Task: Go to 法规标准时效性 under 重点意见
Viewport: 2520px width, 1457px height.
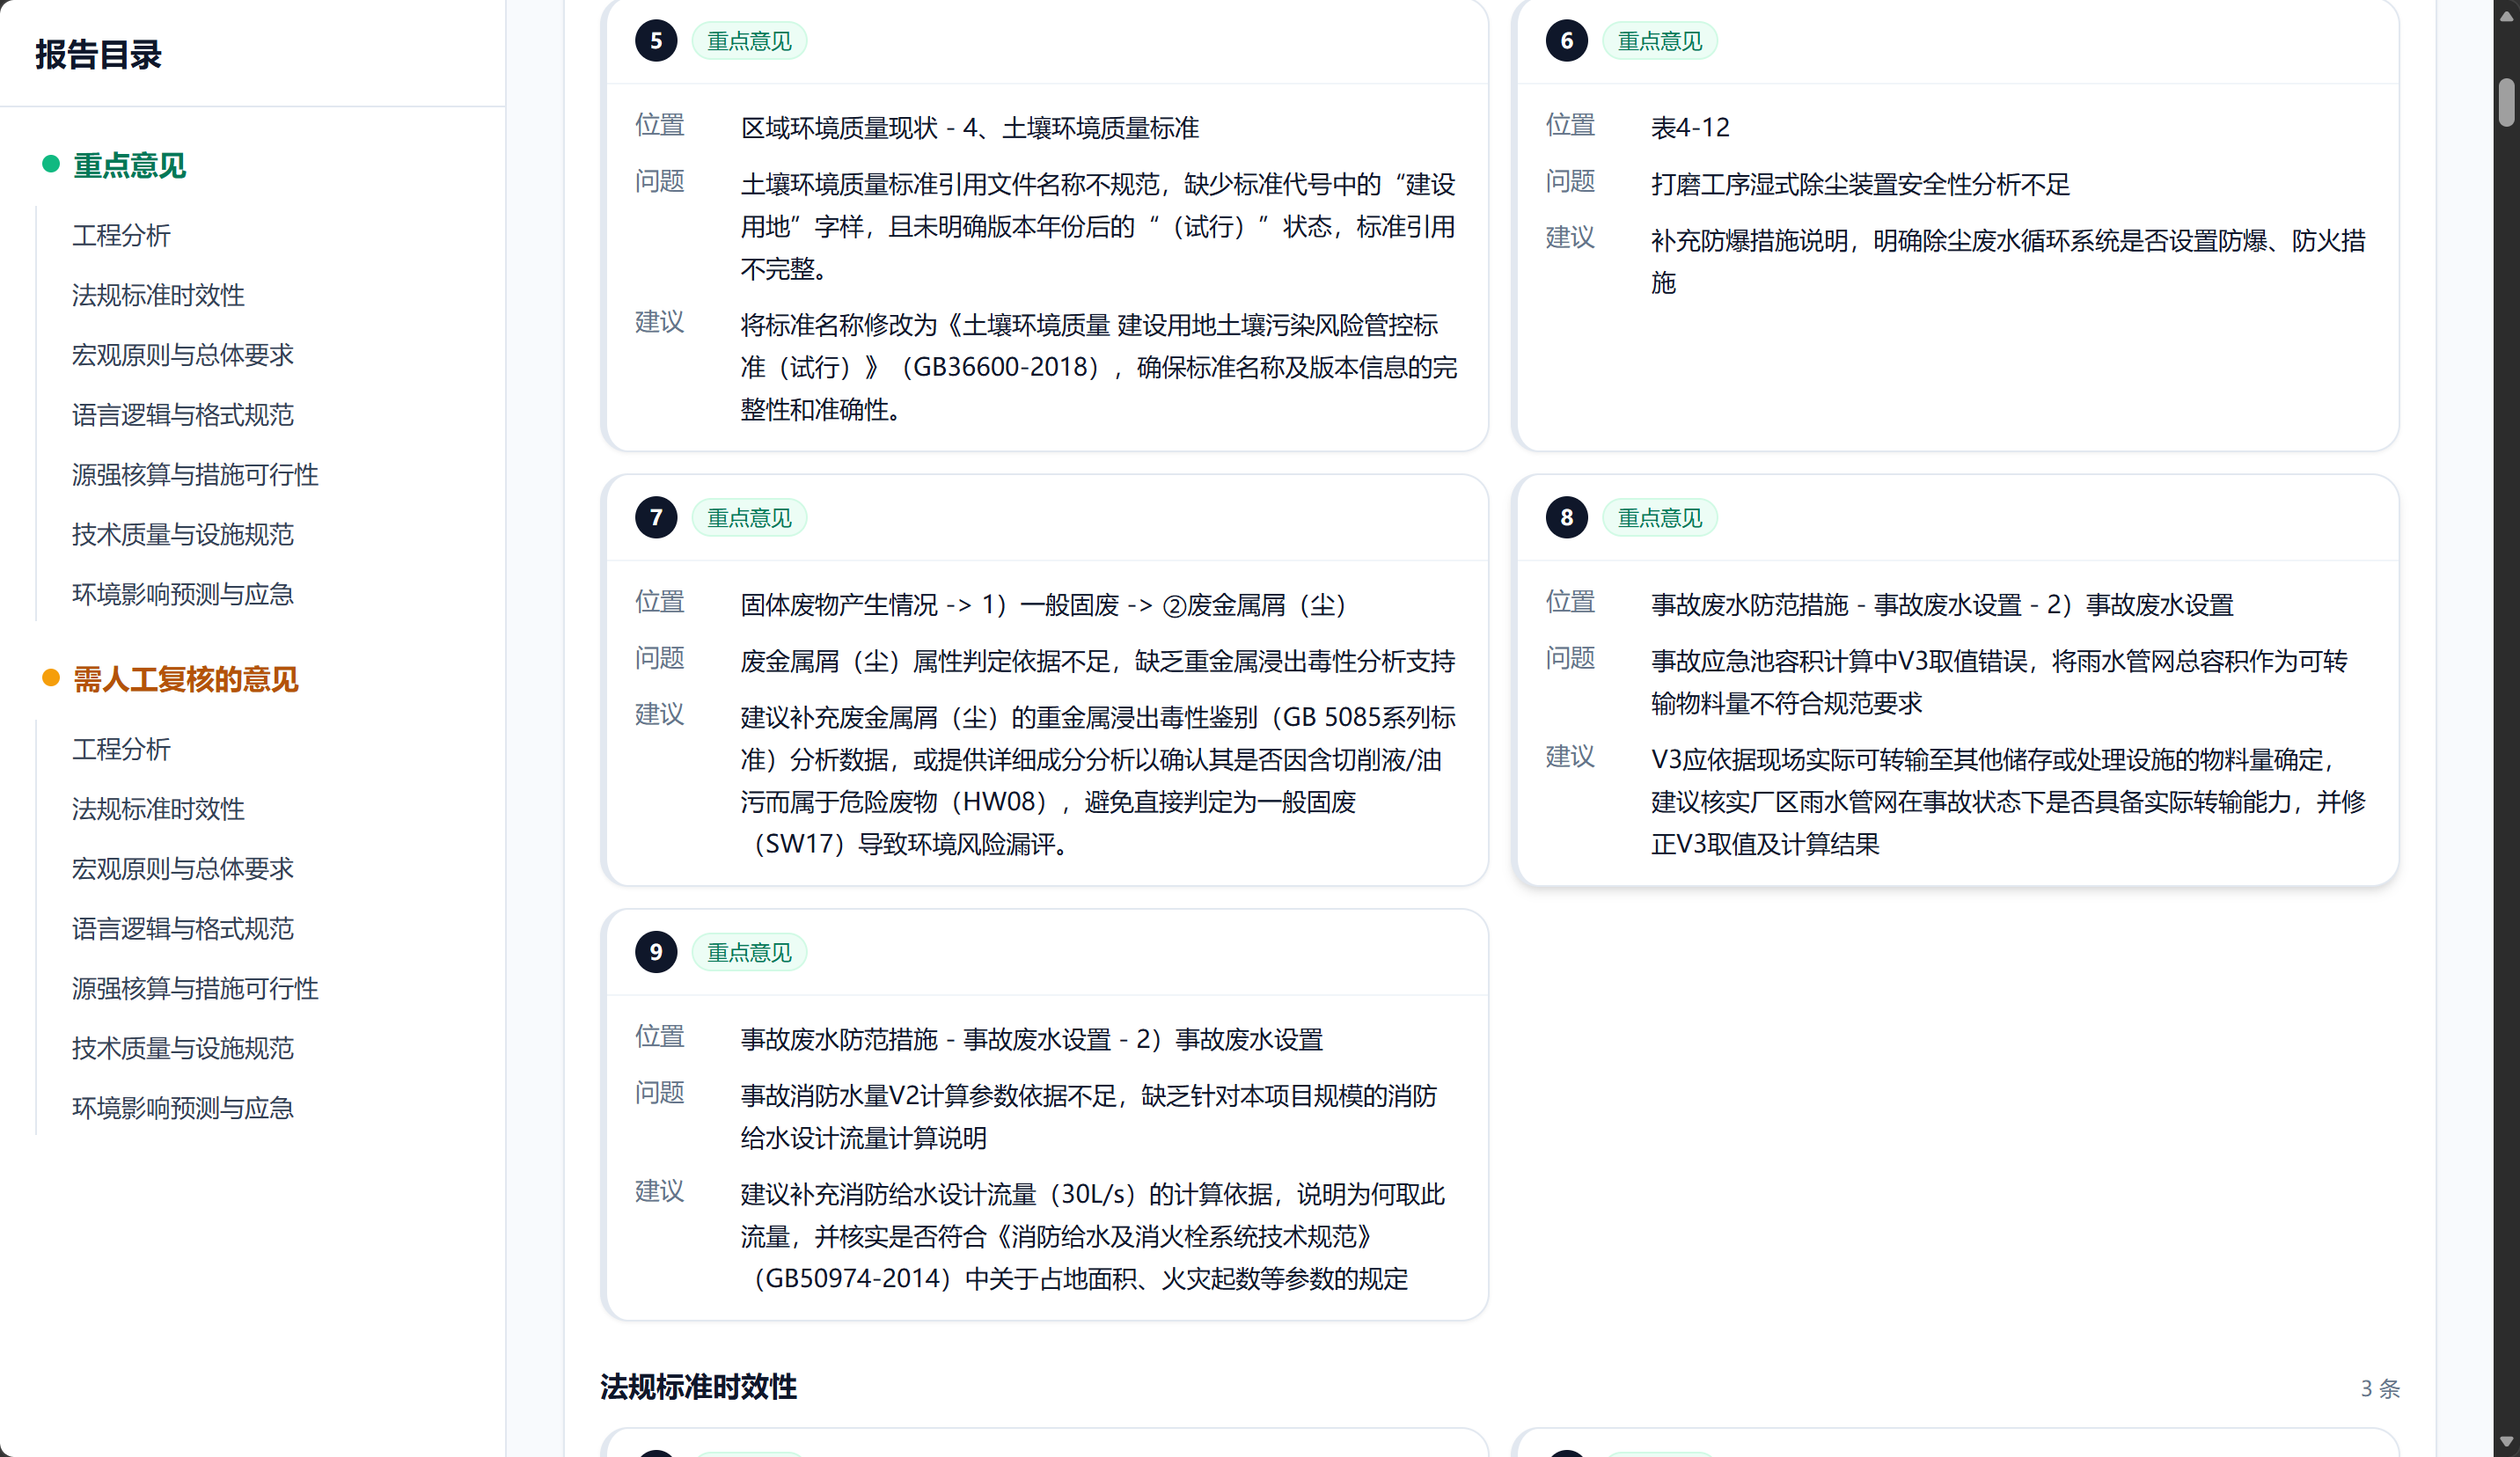Action: click(158, 295)
